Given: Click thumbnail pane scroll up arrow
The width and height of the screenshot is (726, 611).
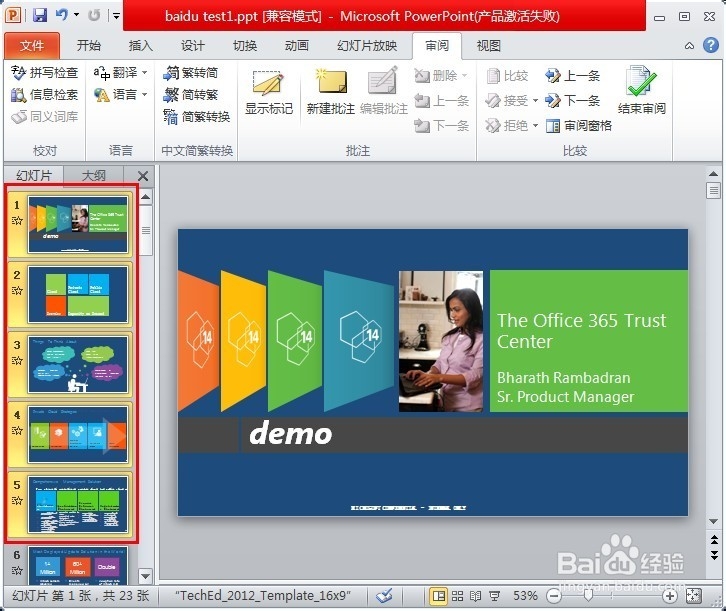Looking at the screenshot, I should pyautogui.click(x=145, y=197).
